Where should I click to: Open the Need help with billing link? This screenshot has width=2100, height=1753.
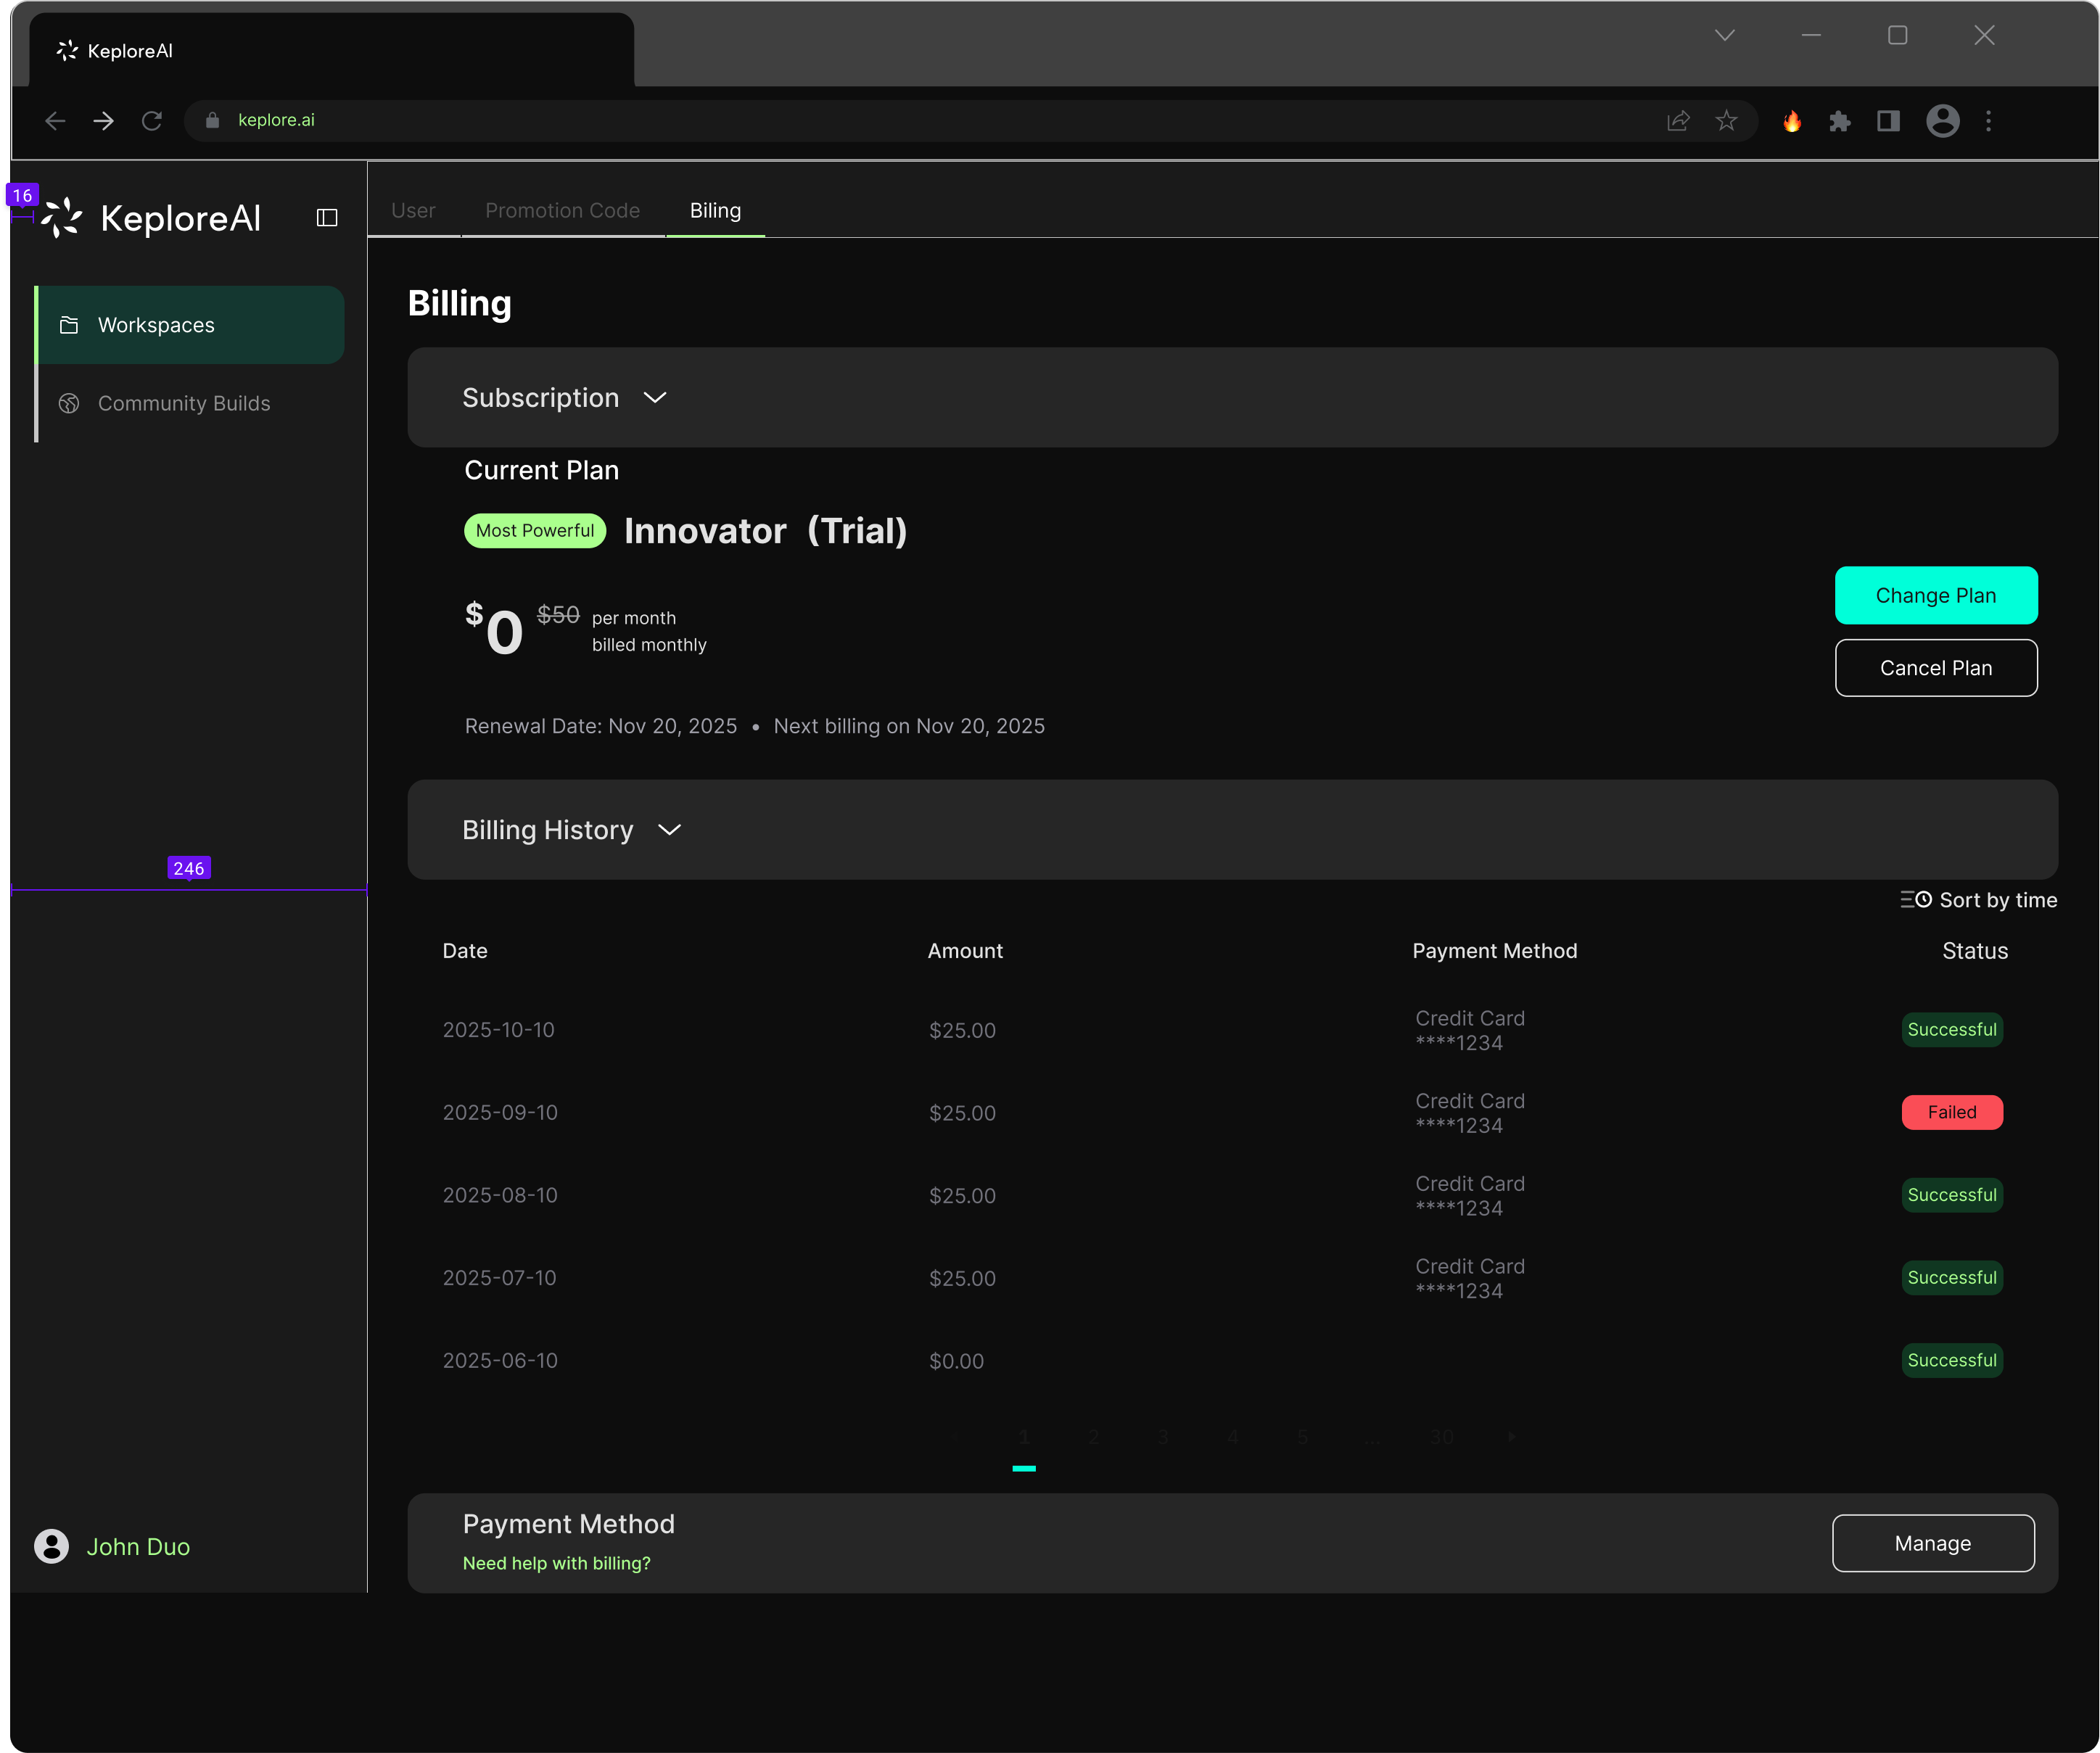tap(557, 1562)
